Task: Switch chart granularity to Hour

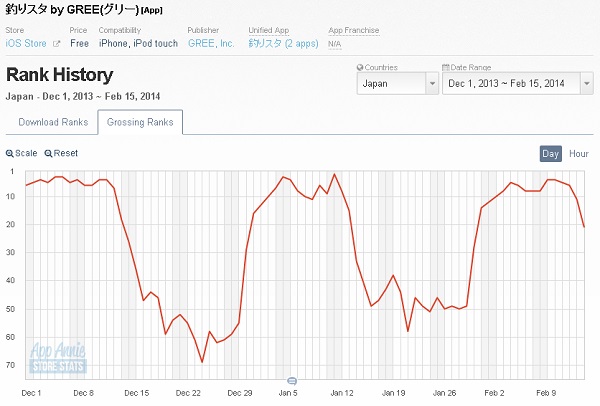Action: pyautogui.click(x=579, y=153)
